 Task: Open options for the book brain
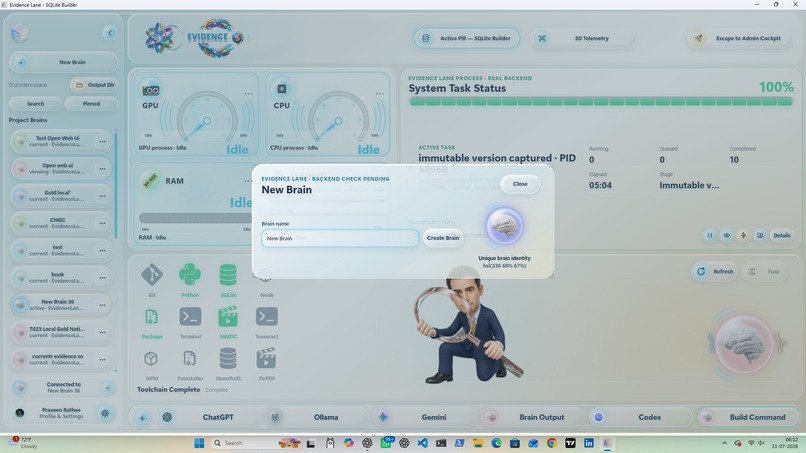point(102,278)
